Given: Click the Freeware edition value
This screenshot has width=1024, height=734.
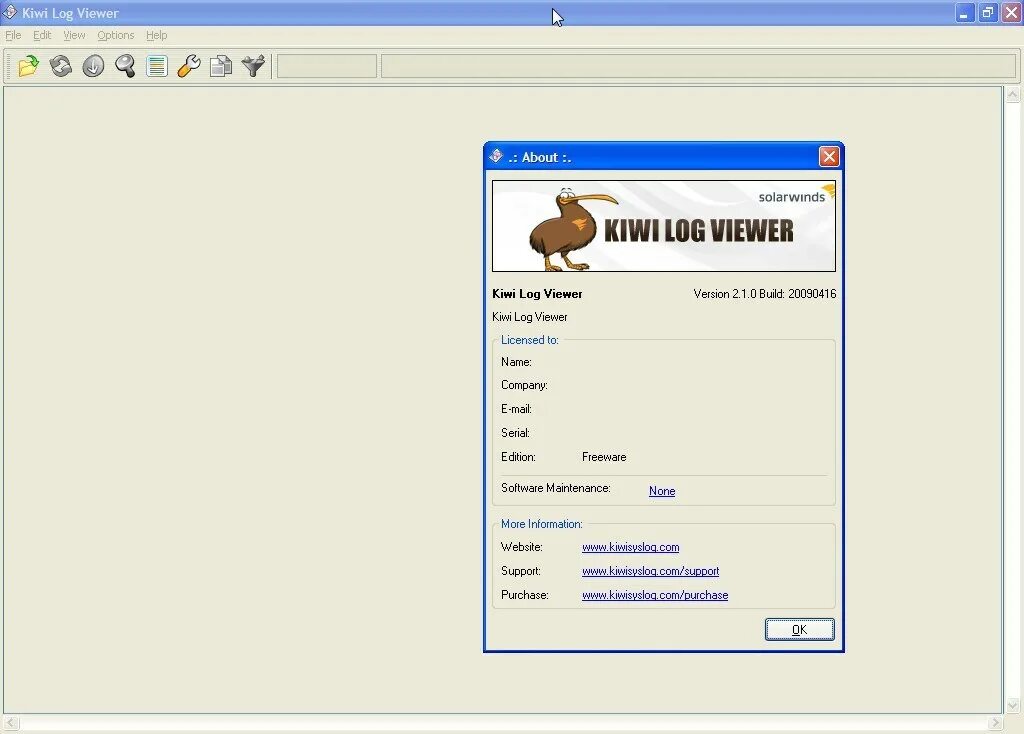Looking at the screenshot, I should [x=604, y=457].
